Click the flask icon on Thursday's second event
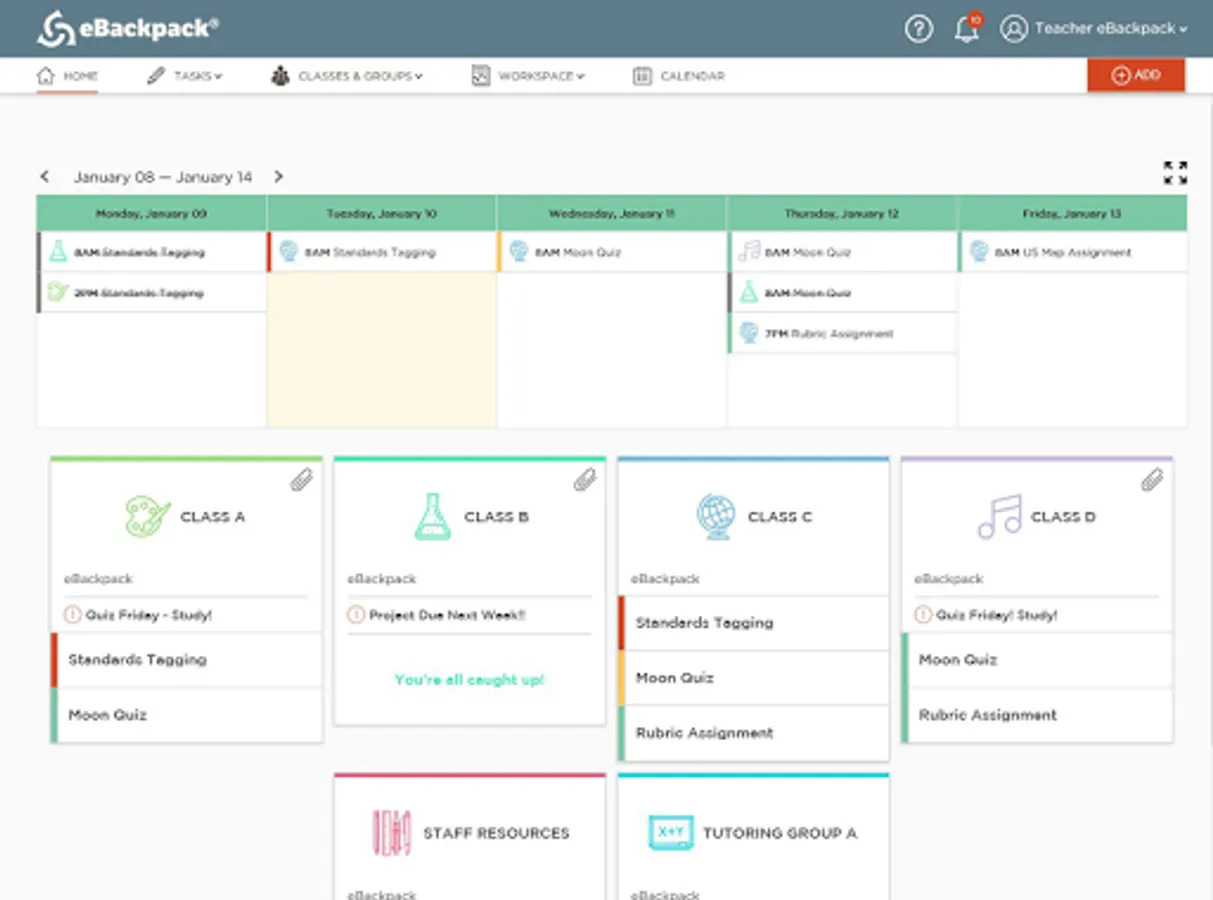This screenshot has width=1213, height=900. coord(748,292)
